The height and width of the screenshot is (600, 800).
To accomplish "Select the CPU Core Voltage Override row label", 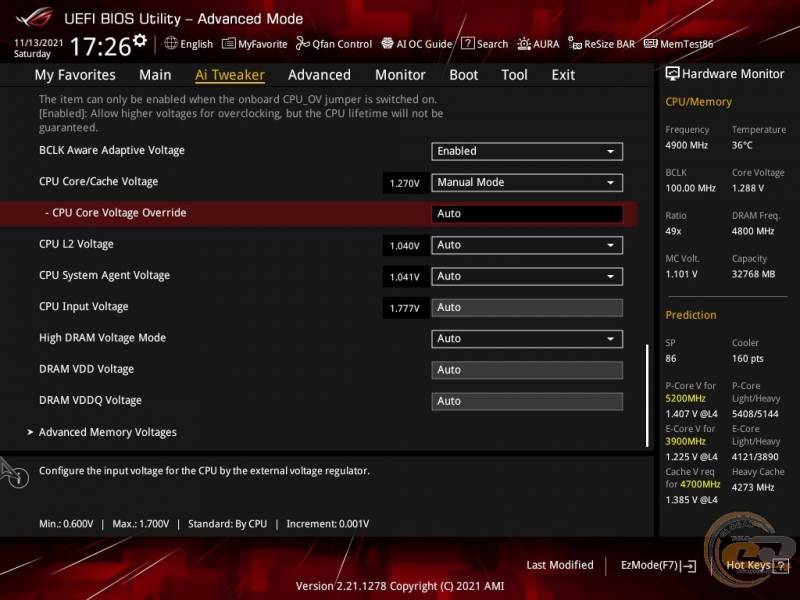I will click(115, 213).
